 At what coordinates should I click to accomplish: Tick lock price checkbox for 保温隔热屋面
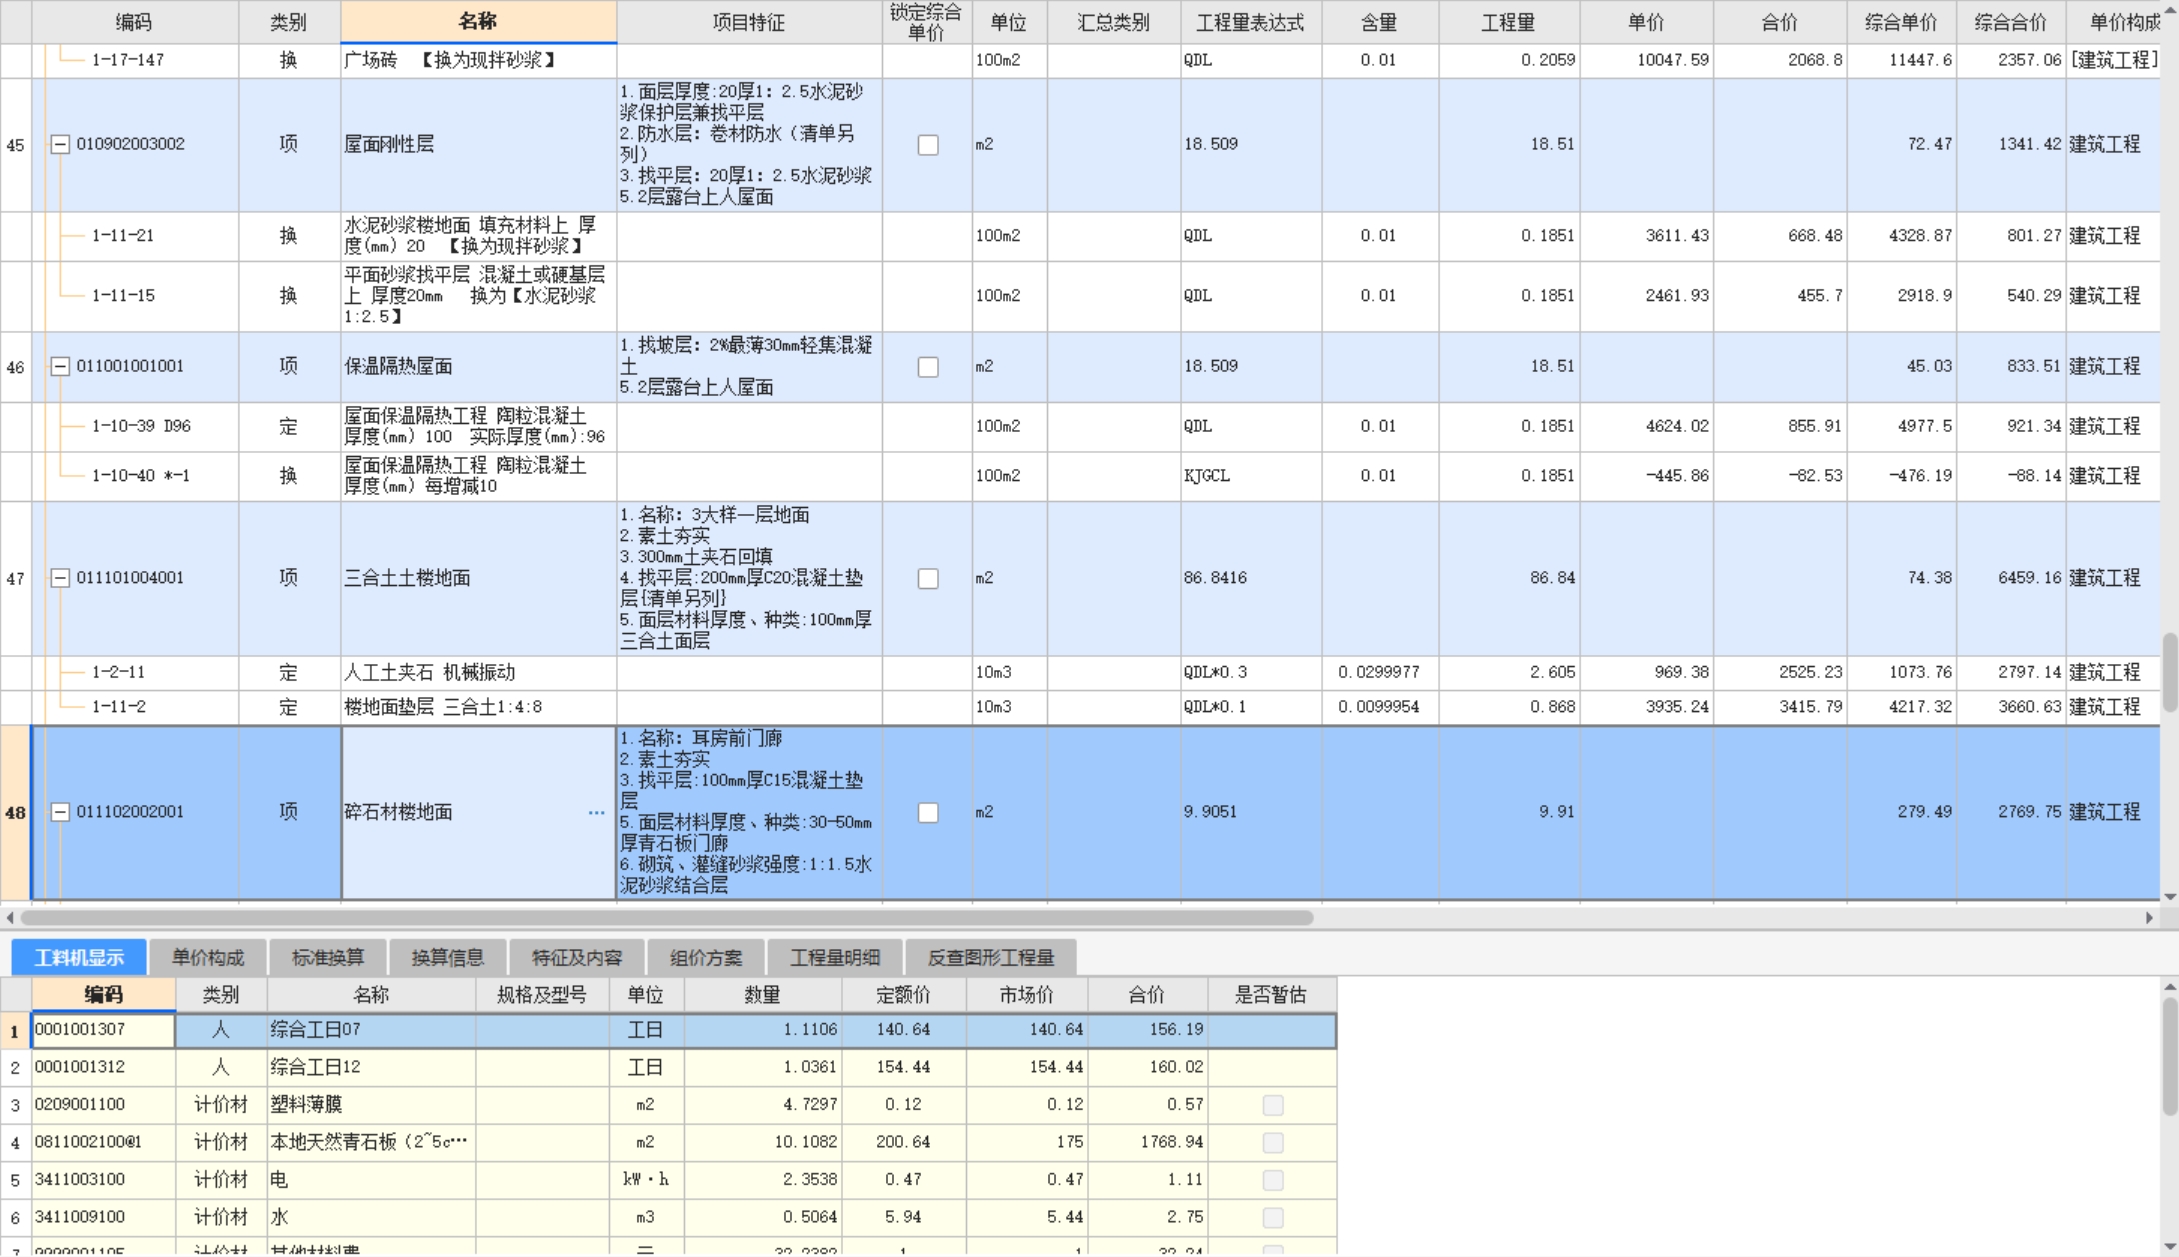click(x=928, y=367)
